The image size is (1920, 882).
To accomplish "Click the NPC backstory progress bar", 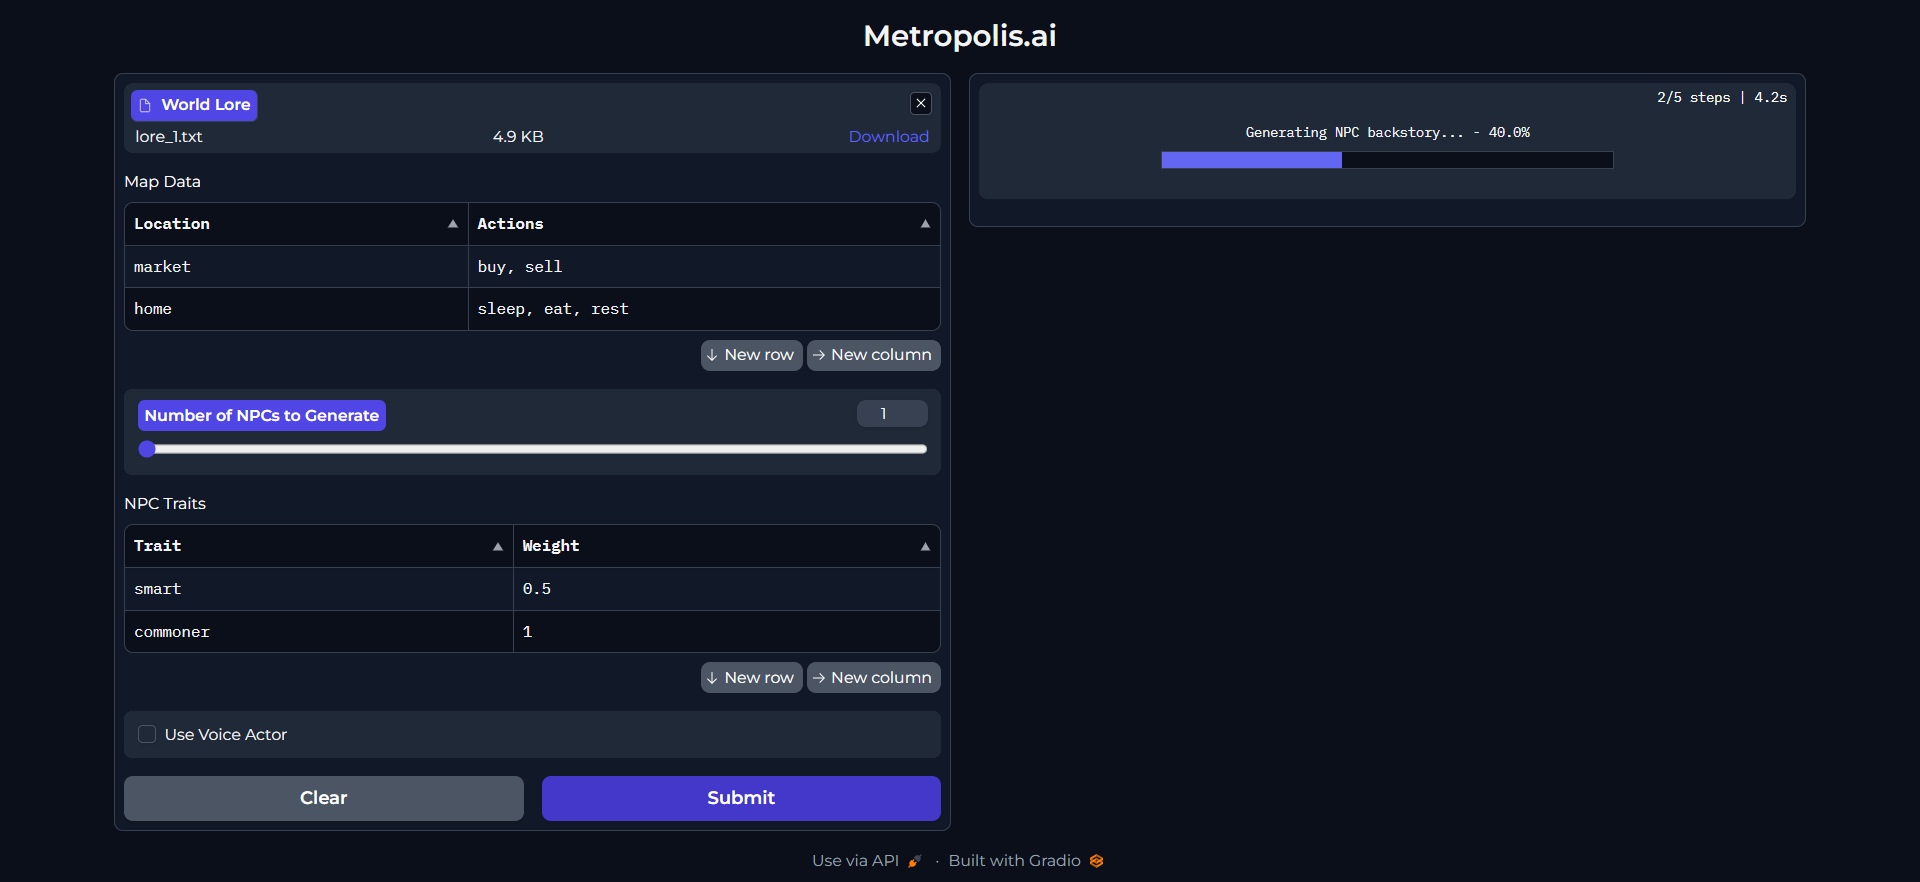I will coord(1387,160).
